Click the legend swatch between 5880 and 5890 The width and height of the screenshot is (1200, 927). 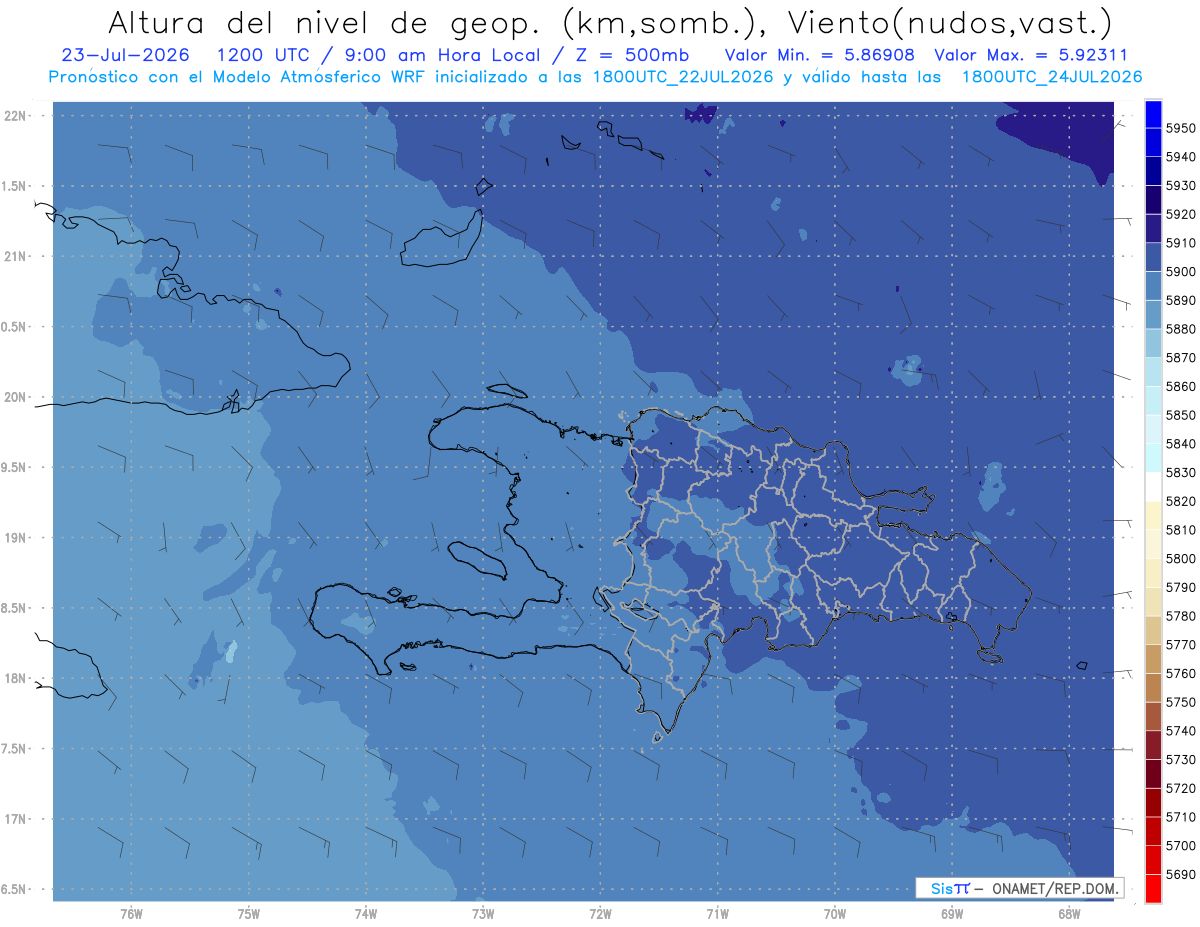coord(1153,314)
